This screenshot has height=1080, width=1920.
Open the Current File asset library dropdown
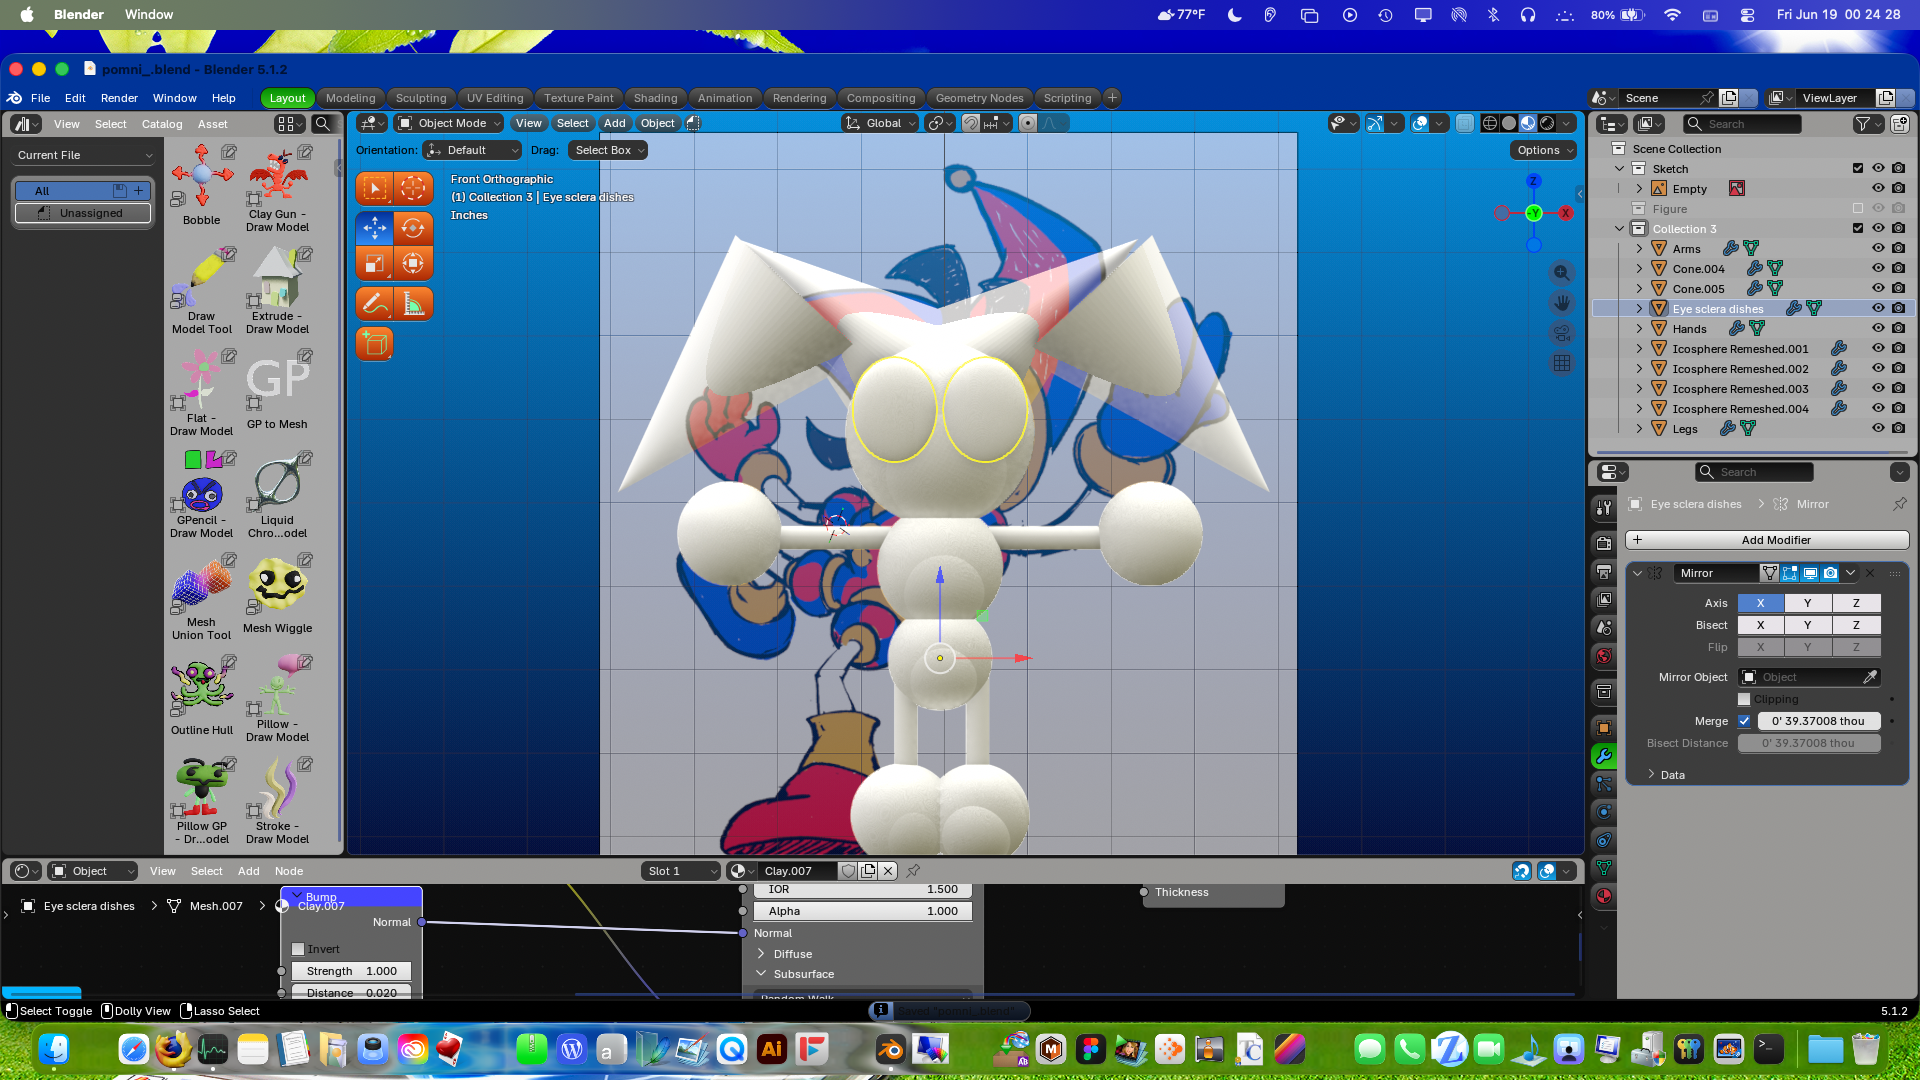pos(85,155)
